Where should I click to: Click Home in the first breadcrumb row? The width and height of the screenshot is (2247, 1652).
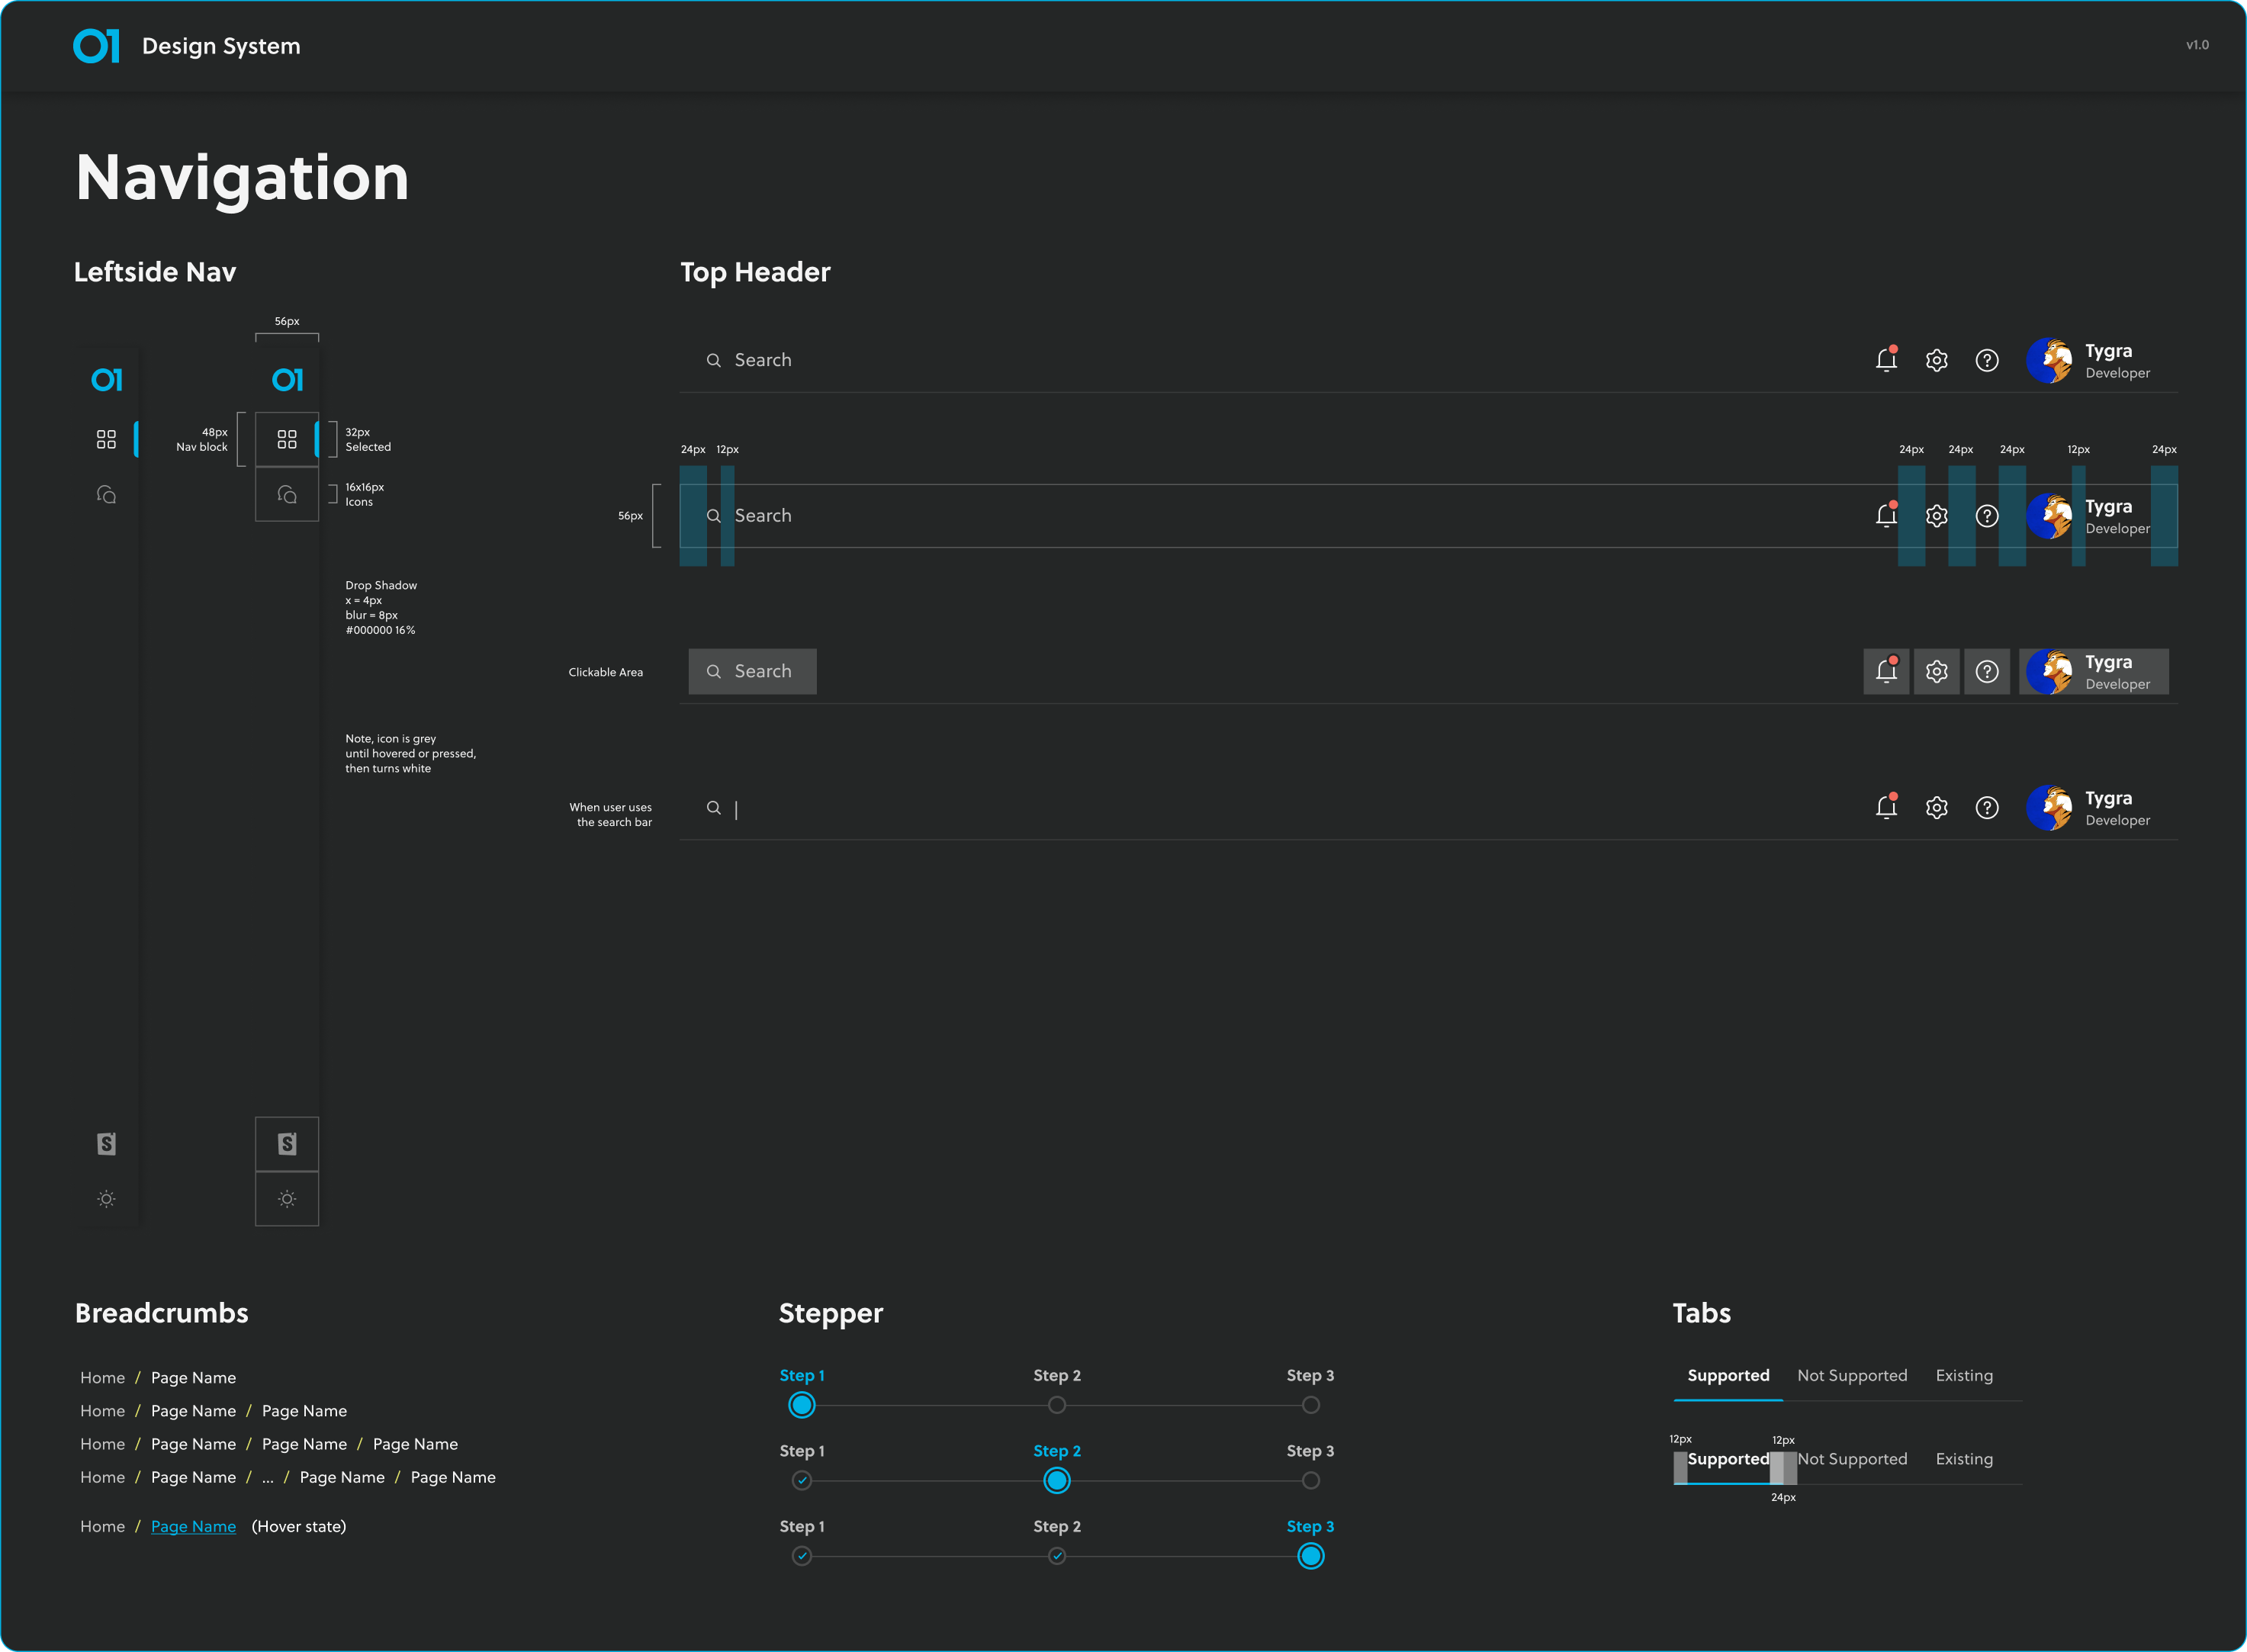coord(102,1377)
